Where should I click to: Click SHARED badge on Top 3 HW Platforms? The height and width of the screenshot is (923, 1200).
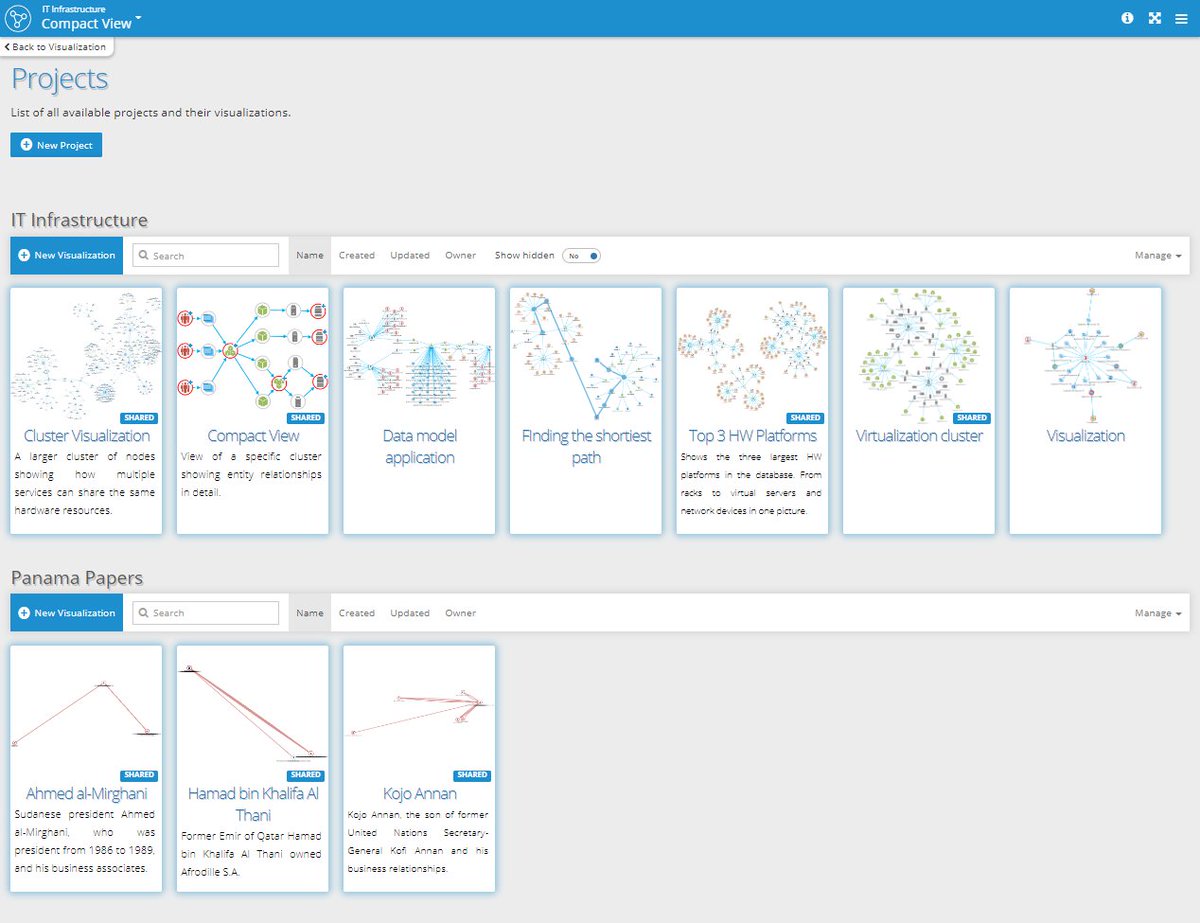pyautogui.click(x=805, y=418)
